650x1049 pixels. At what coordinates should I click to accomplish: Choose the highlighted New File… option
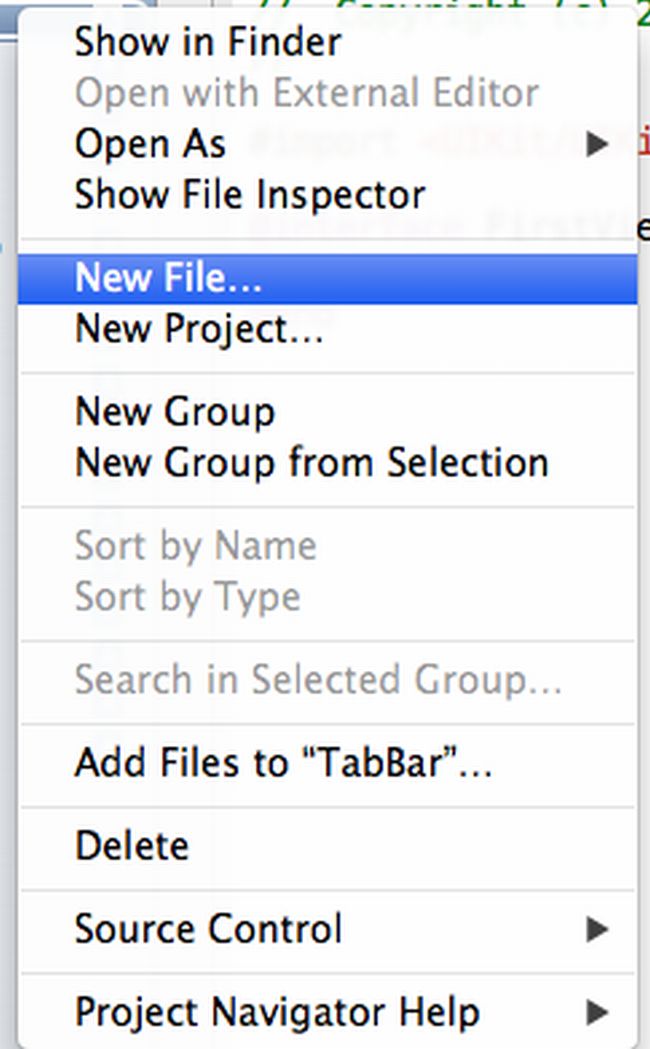point(168,279)
